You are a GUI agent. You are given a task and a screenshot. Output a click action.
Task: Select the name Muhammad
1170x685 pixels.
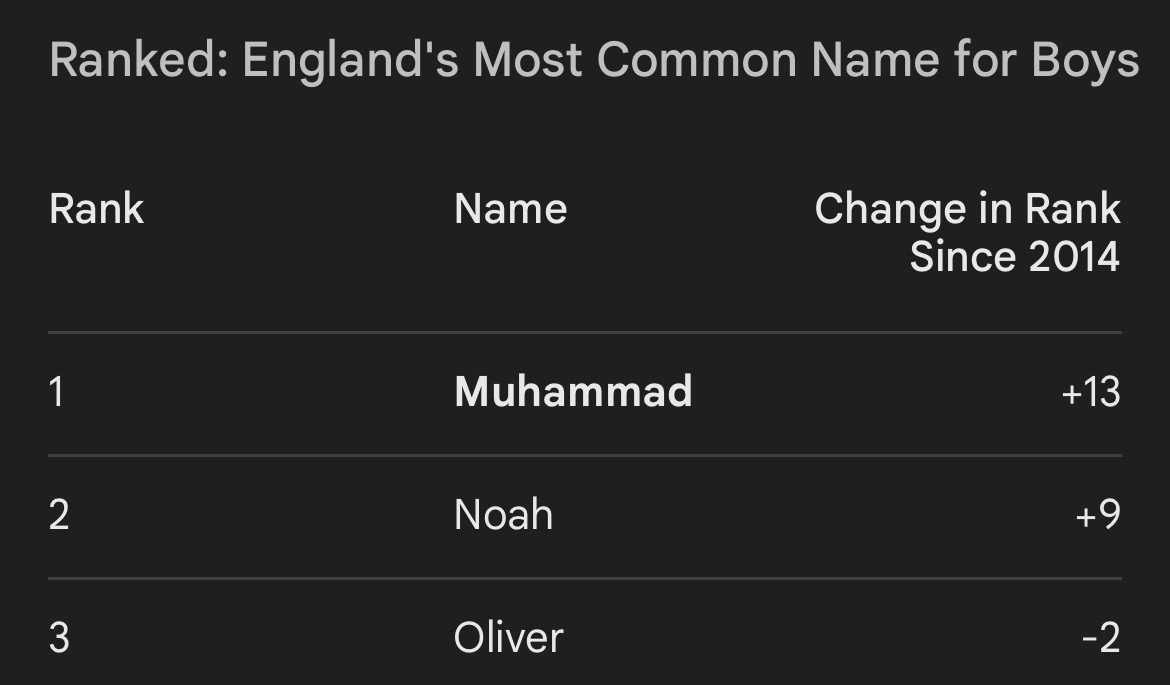pos(573,391)
